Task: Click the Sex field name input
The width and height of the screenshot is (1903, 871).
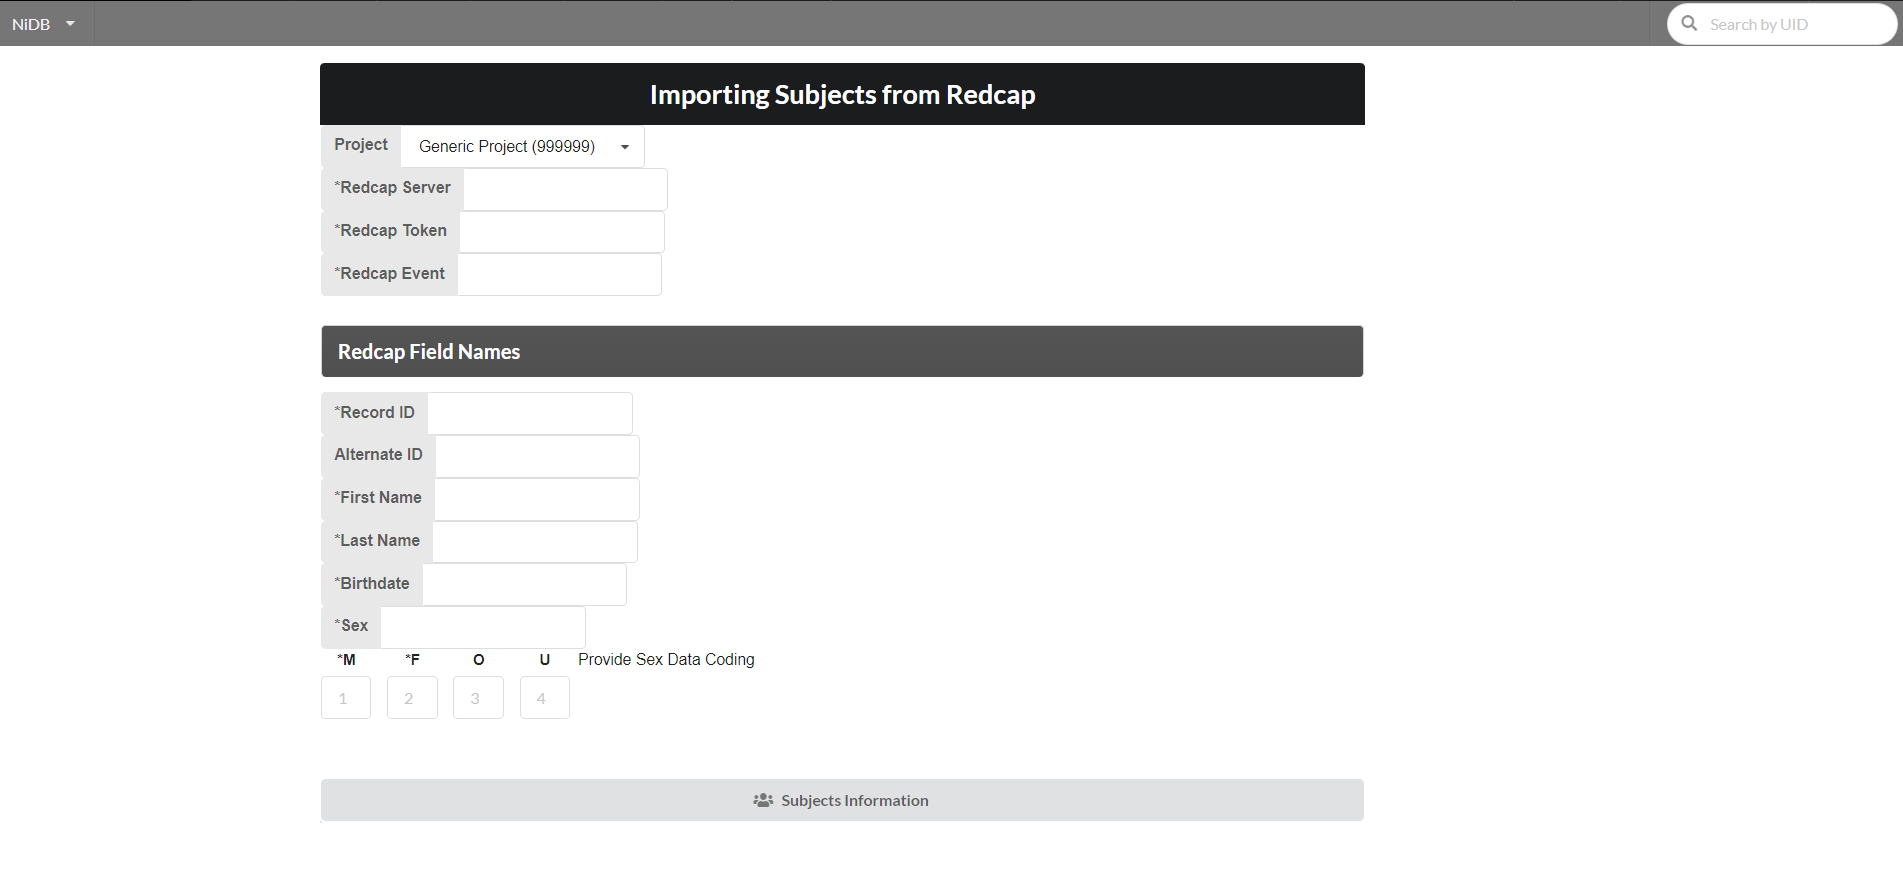Action: 482,627
